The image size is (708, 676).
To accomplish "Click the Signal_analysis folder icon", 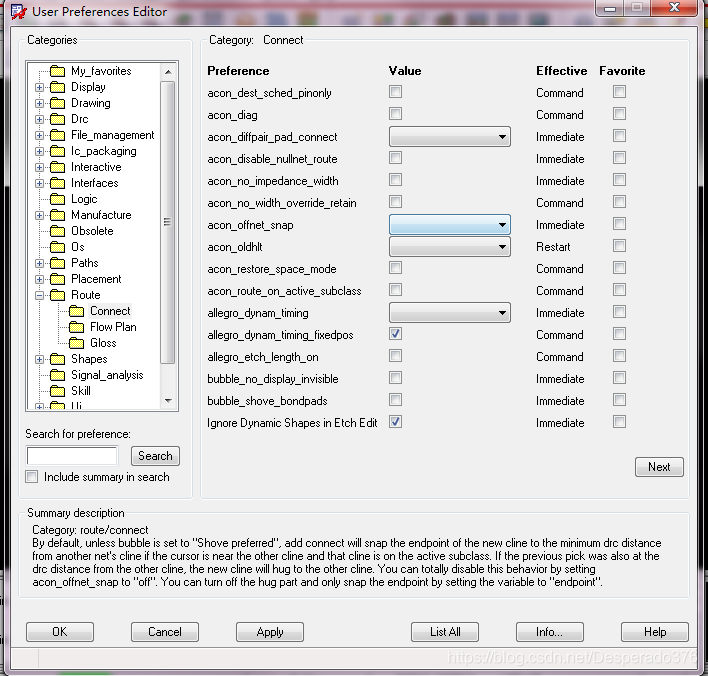I will pyautogui.click(x=57, y=375).
